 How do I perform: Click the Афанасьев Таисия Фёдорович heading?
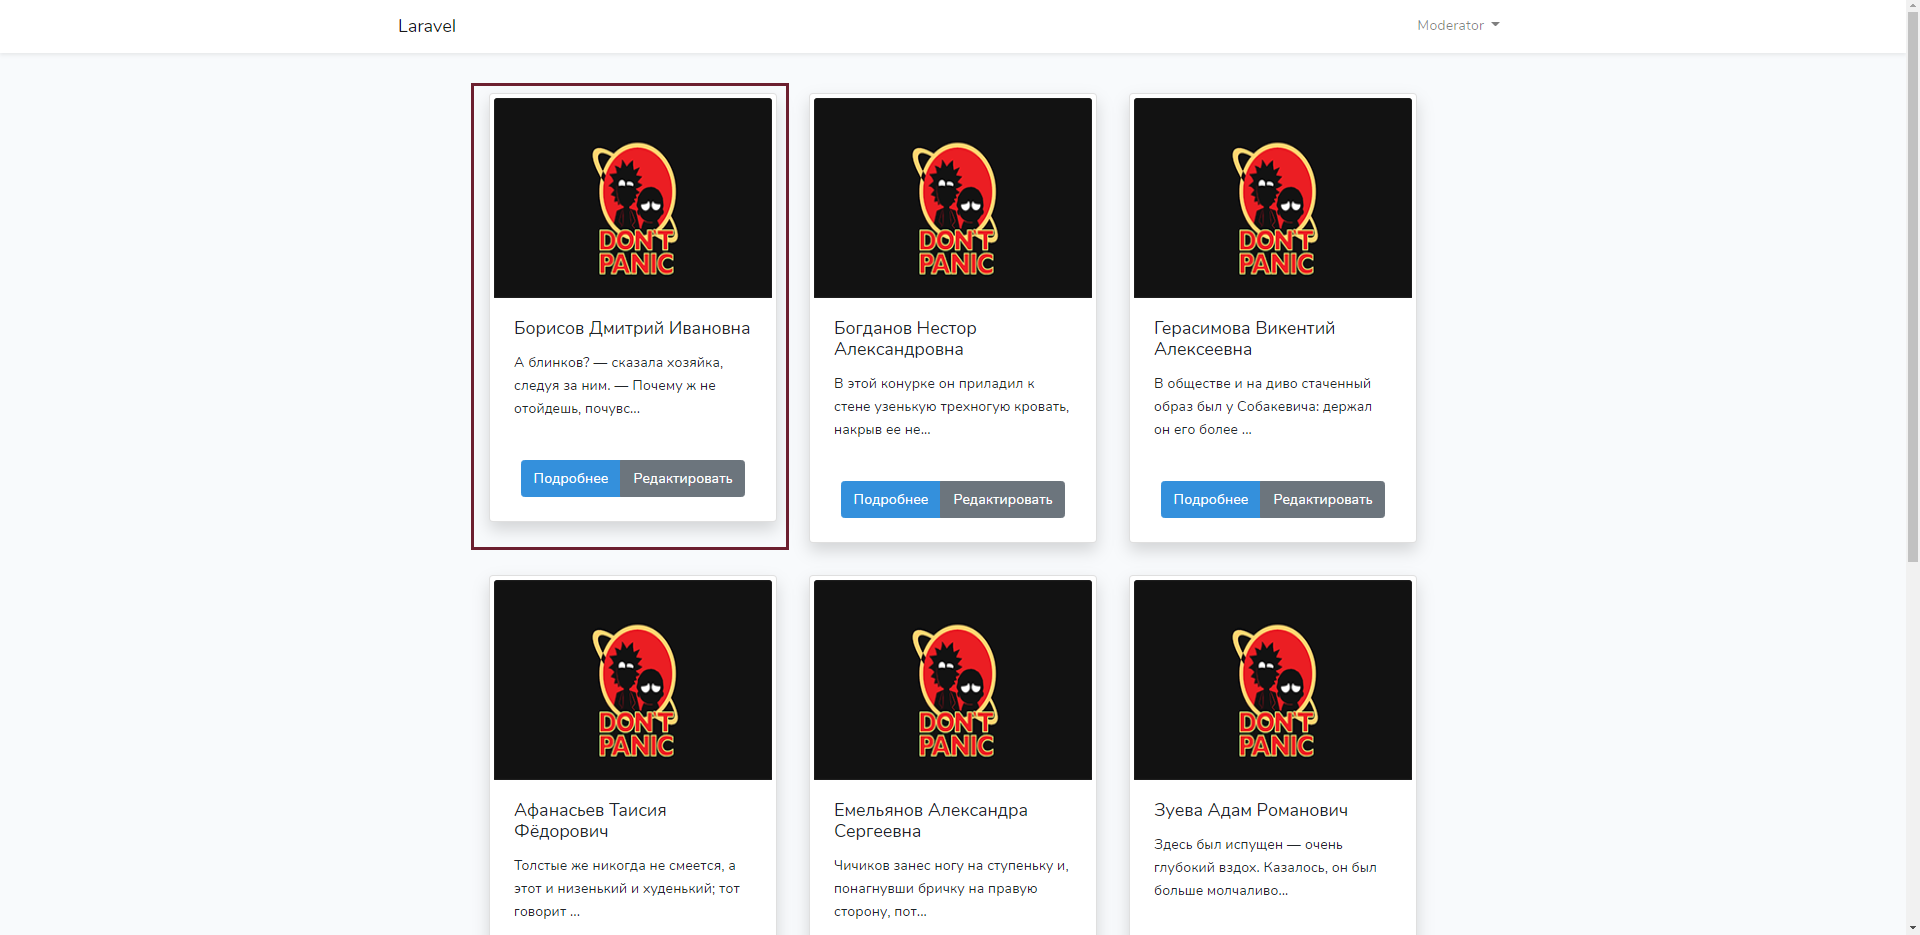click(x=590, y=820)
